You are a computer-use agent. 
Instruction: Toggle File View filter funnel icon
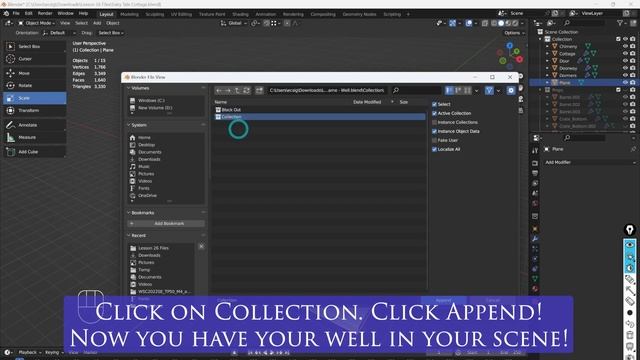tap(489, 90)
